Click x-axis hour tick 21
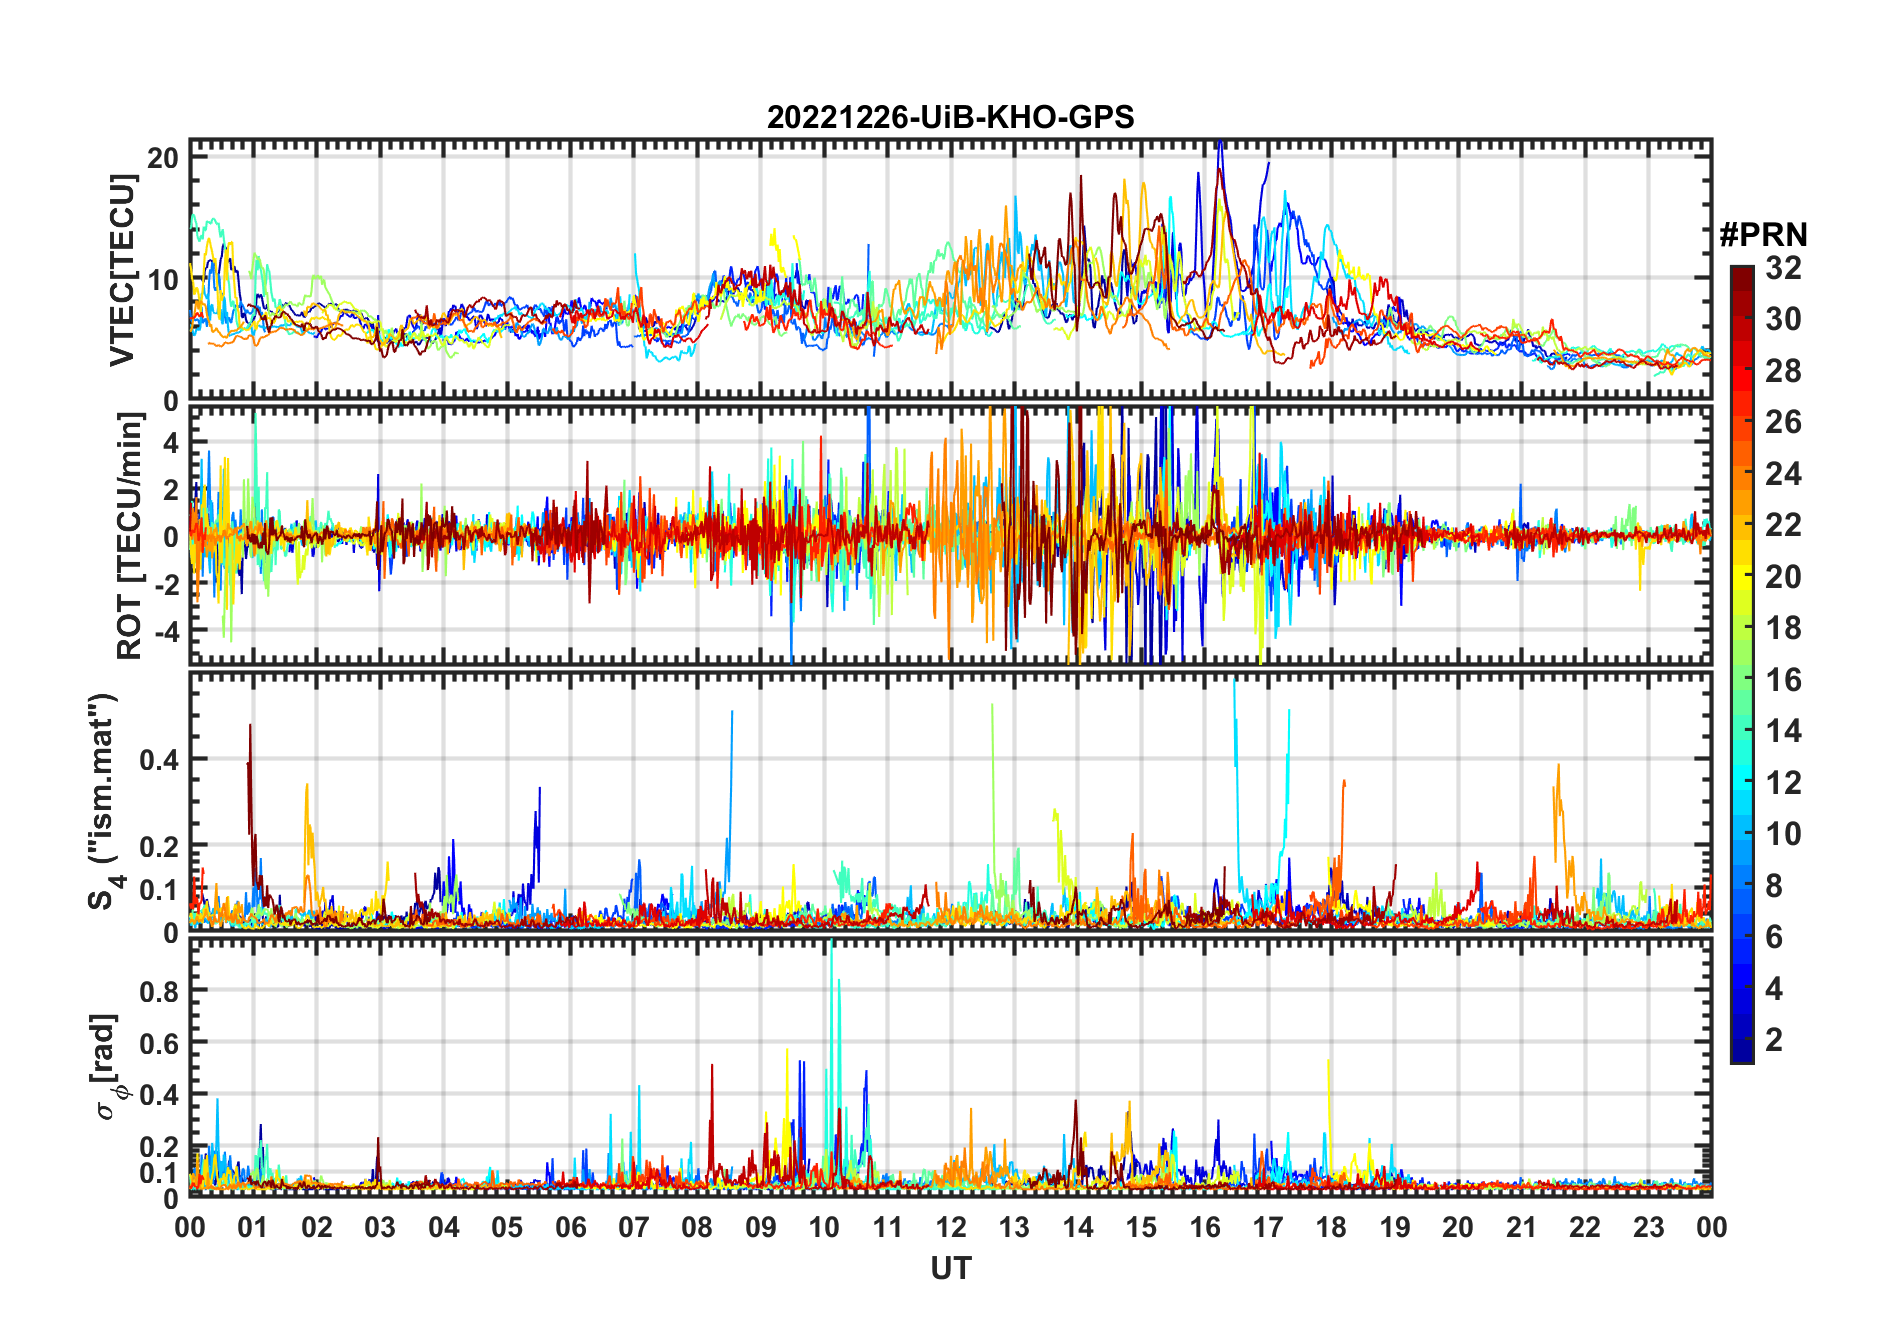The width and height of the screenshot is (1902, 1330). (1522, 1227)
